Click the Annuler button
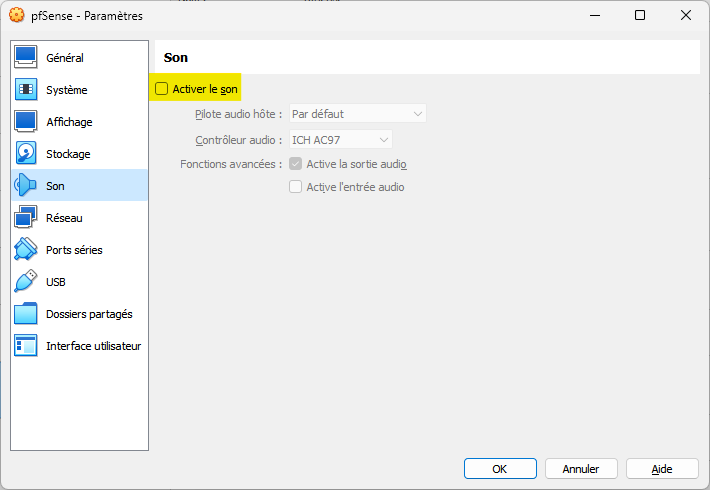The height and width of the screenshot is (490, 710). (581, 469)
